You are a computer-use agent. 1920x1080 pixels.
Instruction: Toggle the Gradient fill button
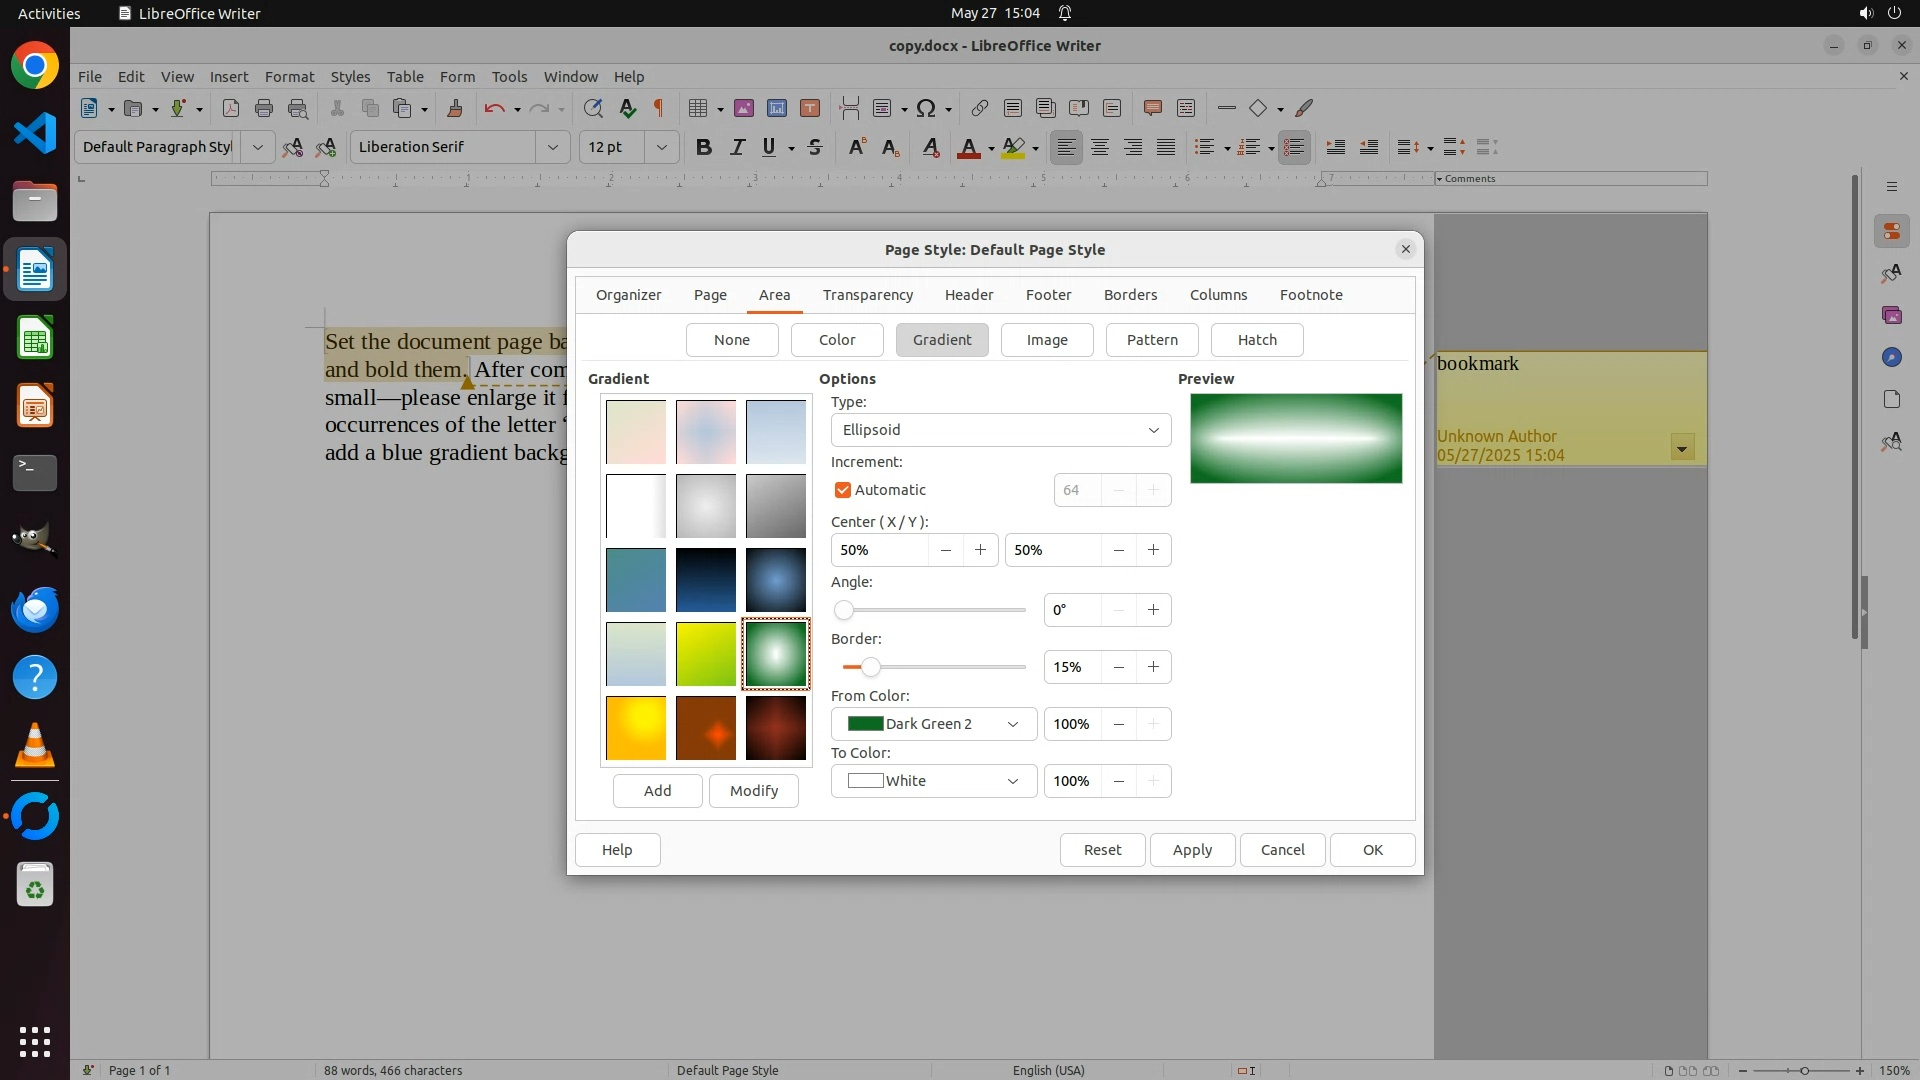(x=941, y=340)
